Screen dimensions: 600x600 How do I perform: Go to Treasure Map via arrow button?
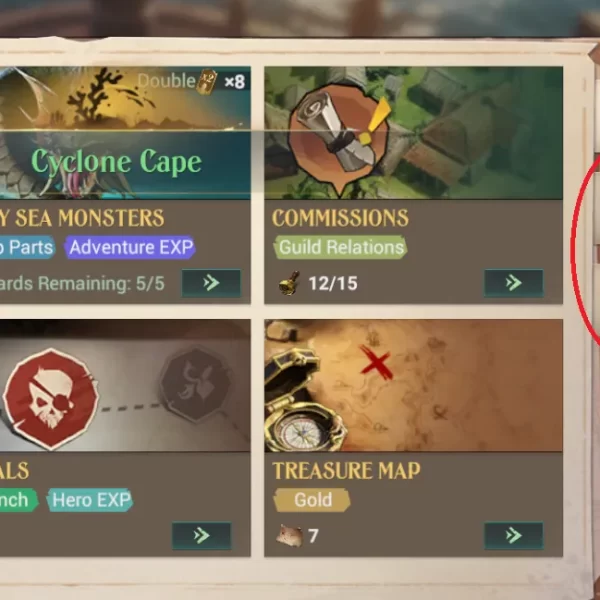pyautogui.click(x=514, y=536)
